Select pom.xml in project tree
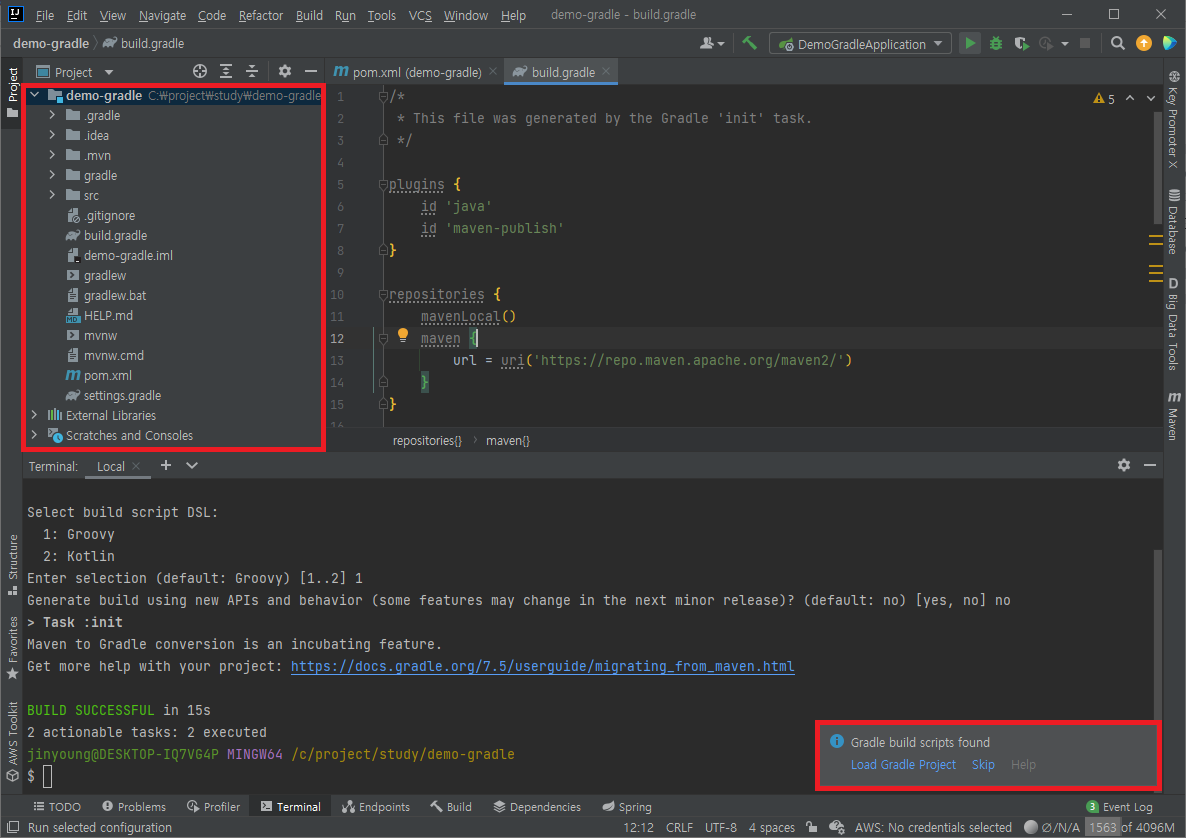1186x838 pixels. [98, 375]
